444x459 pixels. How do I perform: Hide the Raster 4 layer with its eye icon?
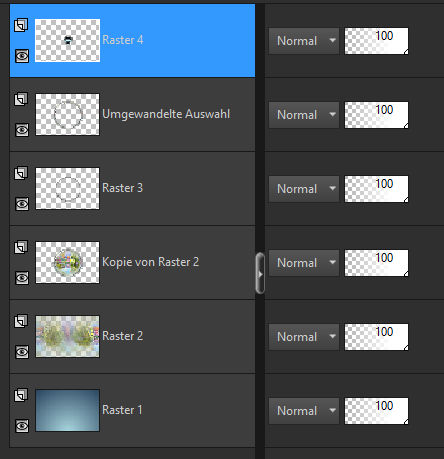tap(22, 56)
